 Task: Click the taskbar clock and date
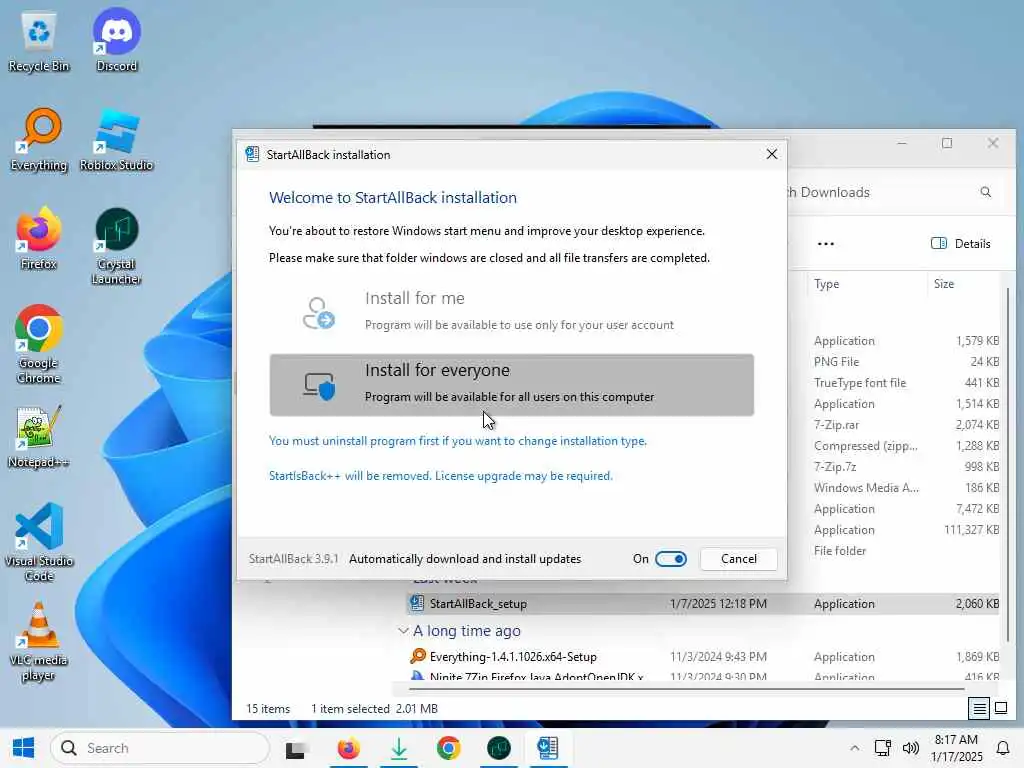click(956, 748)
